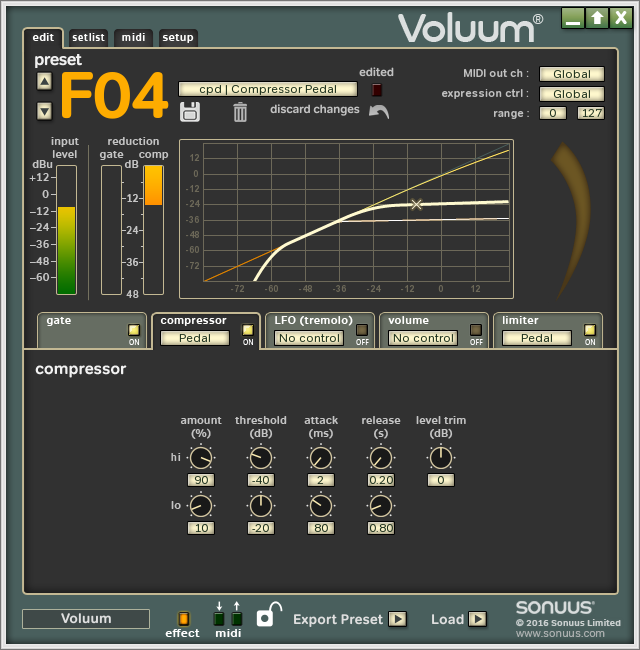Enable the volume OFF switch
Screen dimensions: 640x650
click(x=476, y=330)
